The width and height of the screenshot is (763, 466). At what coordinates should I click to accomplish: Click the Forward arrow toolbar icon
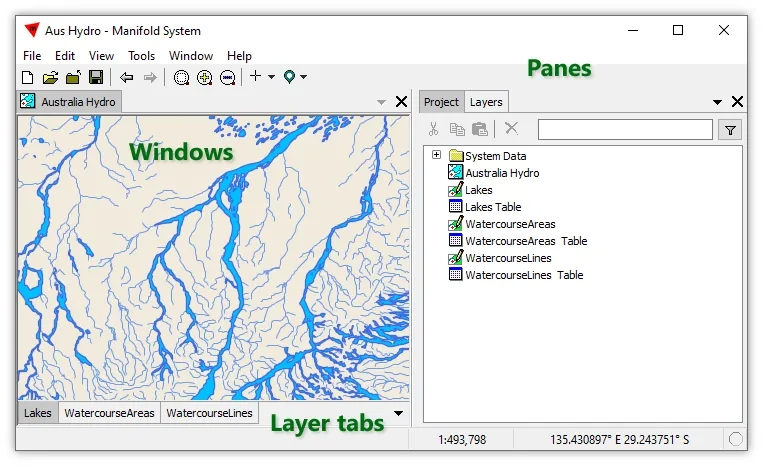click(150, 77)
